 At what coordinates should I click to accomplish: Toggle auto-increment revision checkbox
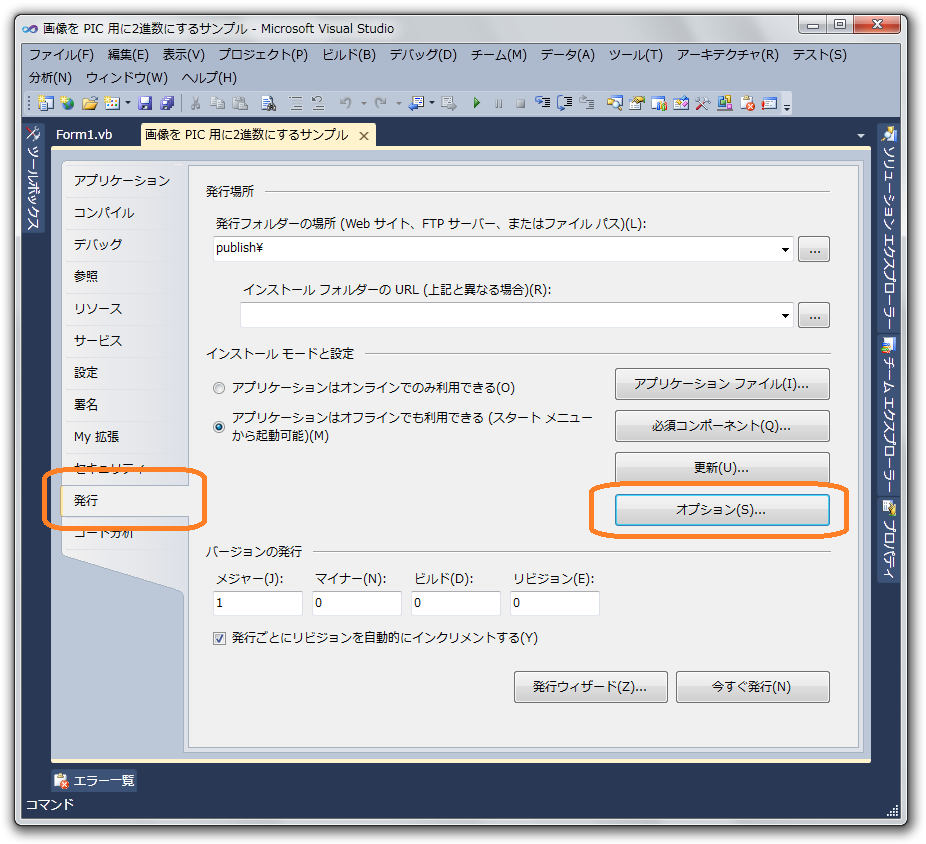click(219, 638)
